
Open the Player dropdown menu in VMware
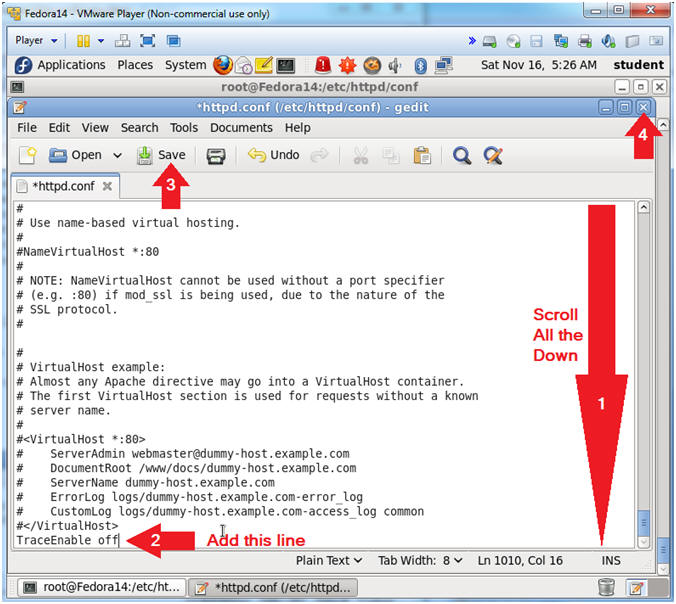[36, 41]
